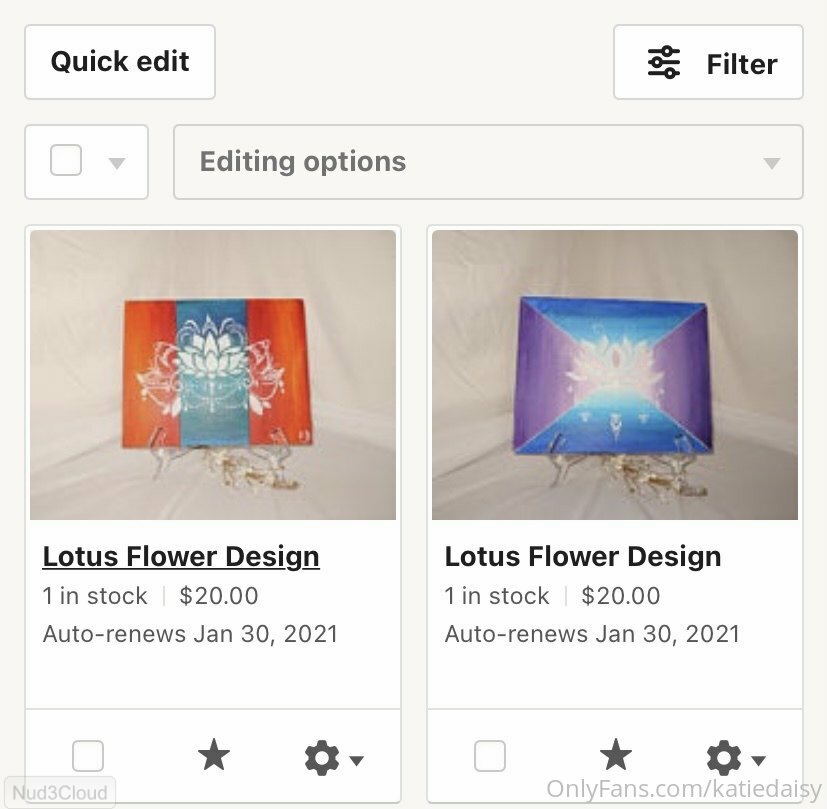
Task: Open the blue listing's Lotus Flower Design title
Action: point(583,557)
